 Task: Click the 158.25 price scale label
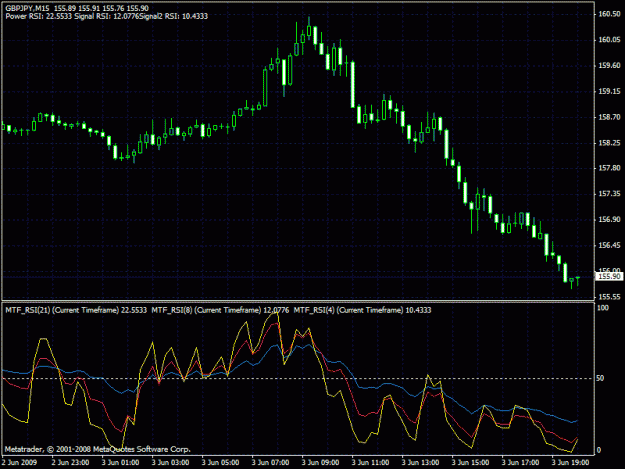coord(609,143)
